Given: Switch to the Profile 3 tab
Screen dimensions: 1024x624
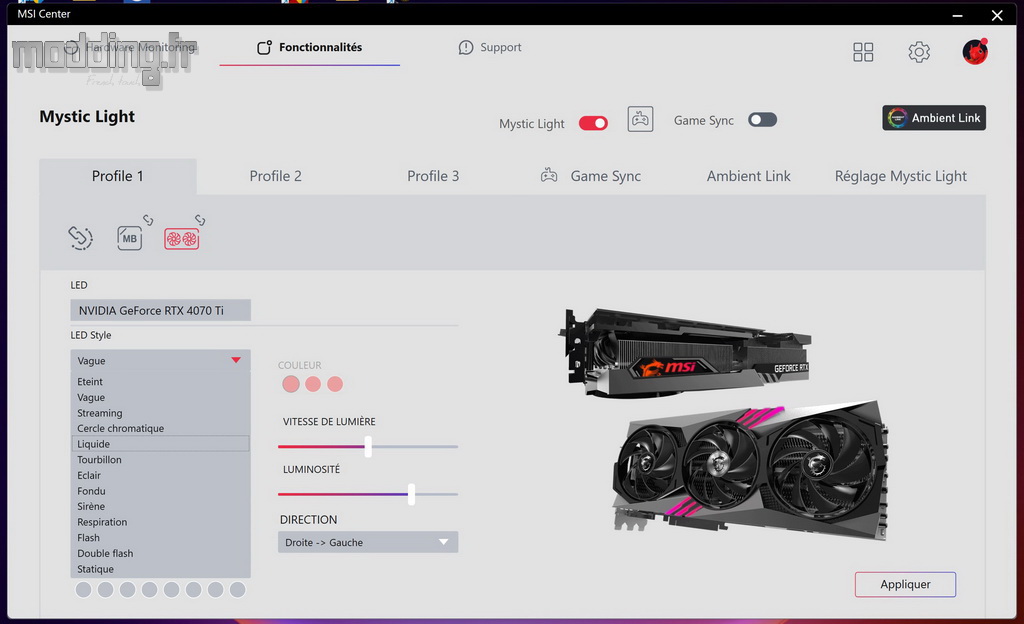Looking at the screenshot, I should 433,176.
